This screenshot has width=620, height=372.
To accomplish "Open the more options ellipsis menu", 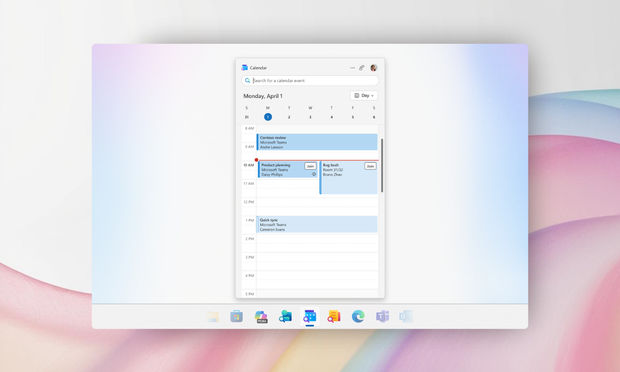I will pyautogui.click(x=352, y=68).
